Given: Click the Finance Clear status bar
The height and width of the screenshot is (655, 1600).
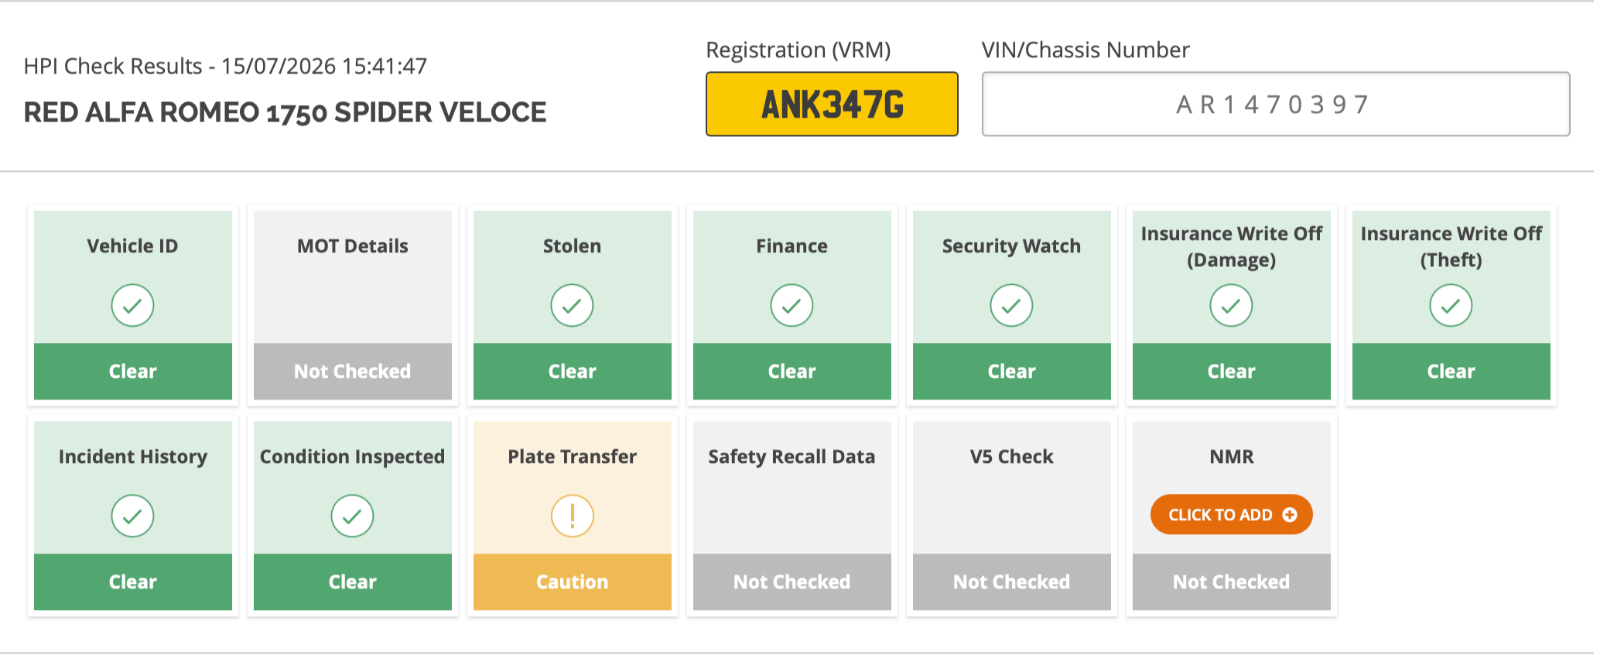Looking at the screenshot, I should point(792,372).
